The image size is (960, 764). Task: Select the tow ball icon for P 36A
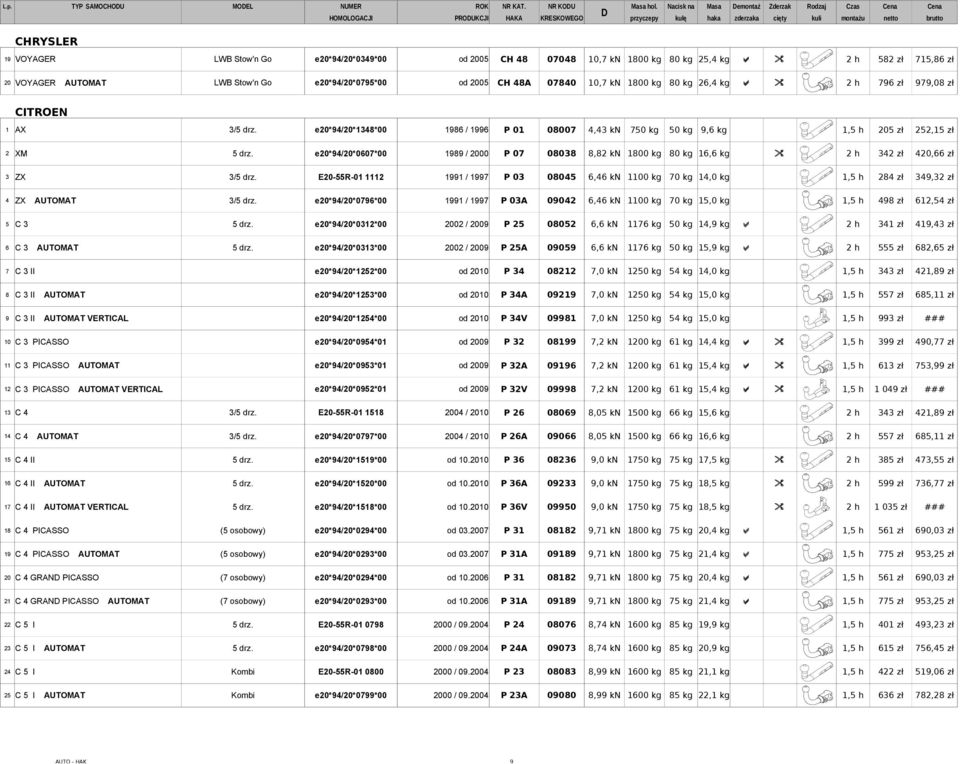[816, 484]
